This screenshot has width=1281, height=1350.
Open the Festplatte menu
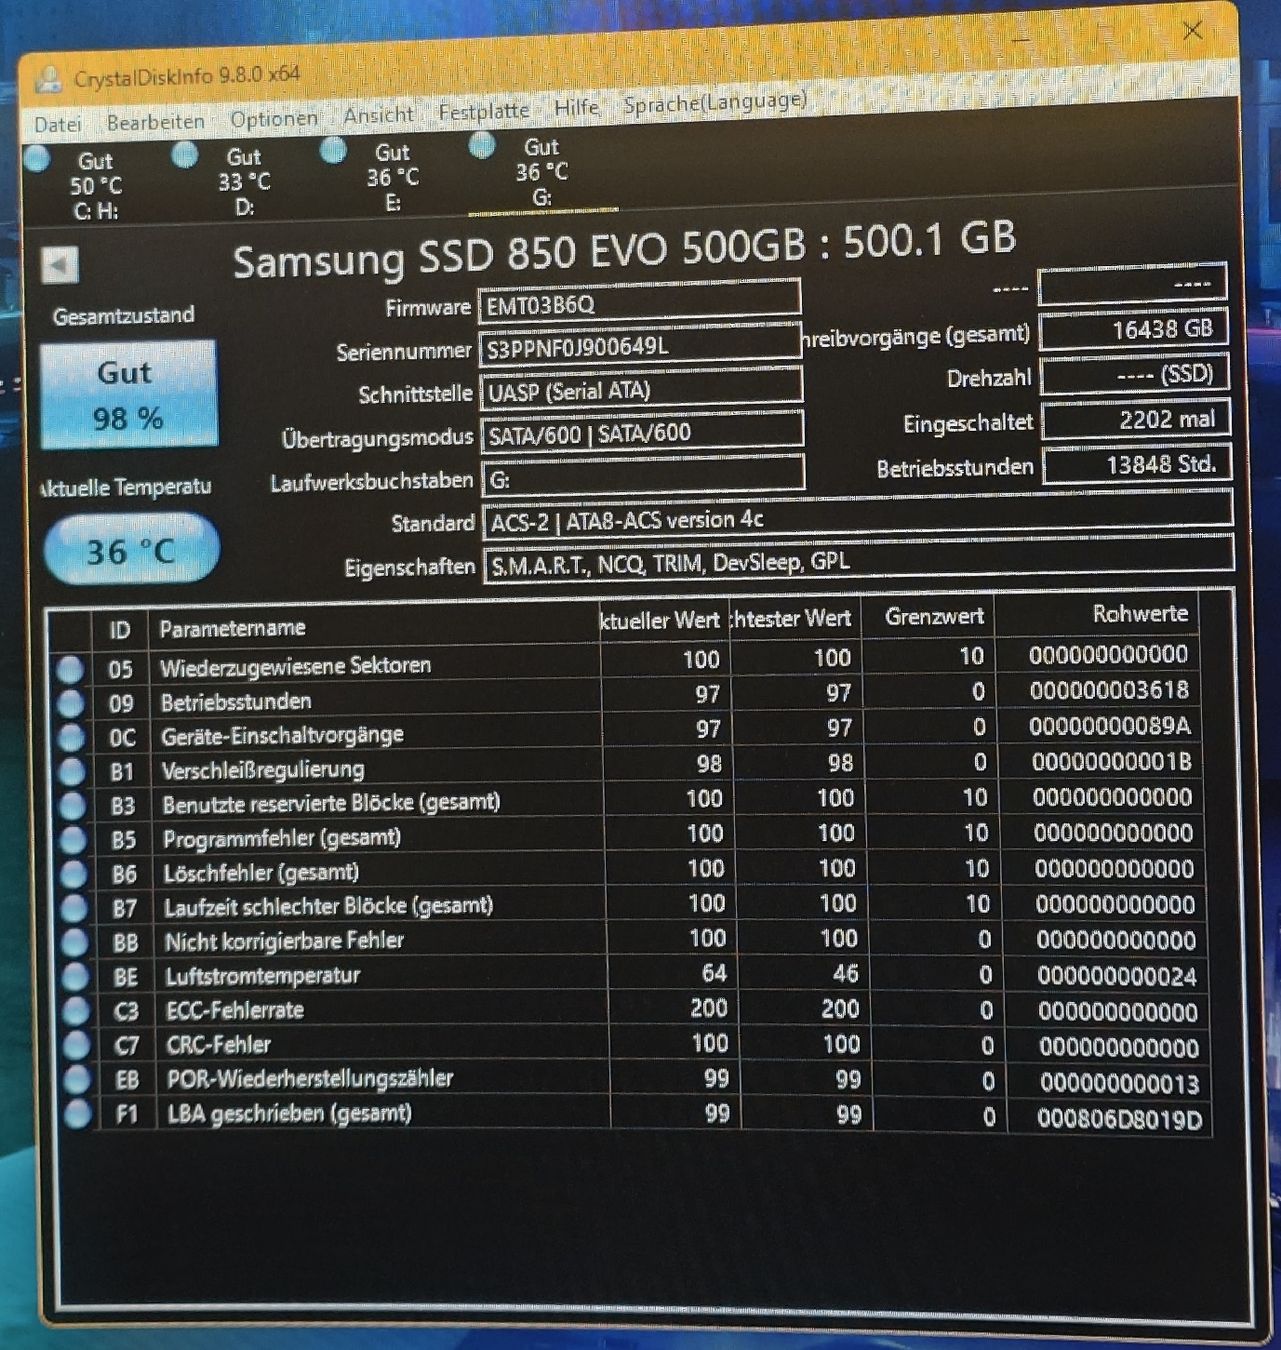[x=484, y=111]
